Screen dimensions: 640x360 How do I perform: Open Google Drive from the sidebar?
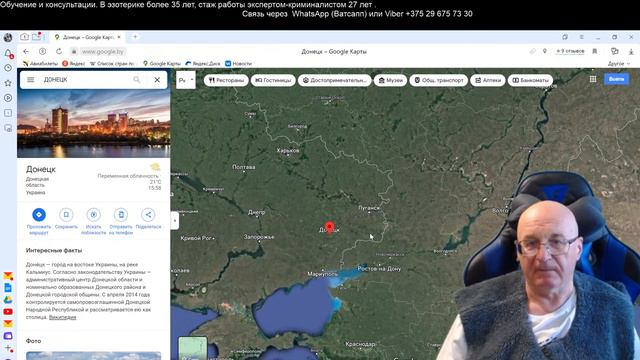coord(8,300)
